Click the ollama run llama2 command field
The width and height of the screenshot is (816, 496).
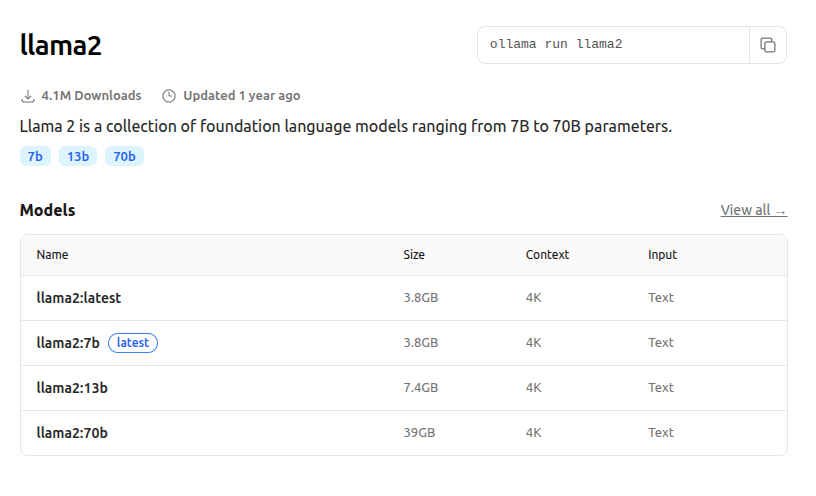click(612, 45)
